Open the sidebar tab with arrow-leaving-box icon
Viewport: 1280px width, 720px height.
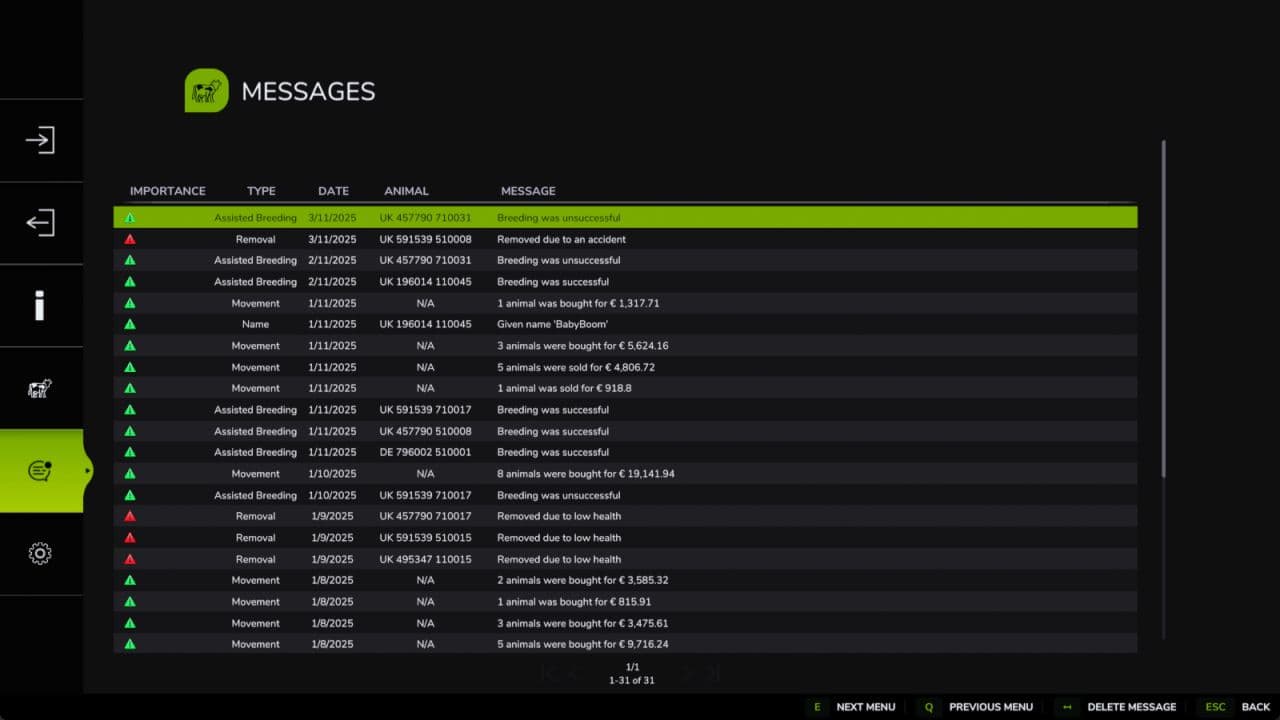tap(40, 223)
